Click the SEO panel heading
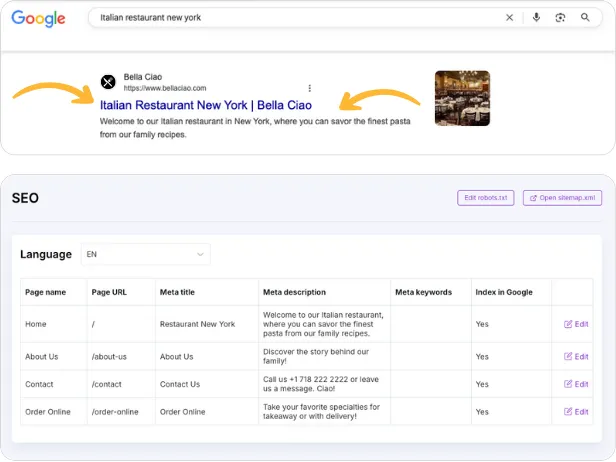Image resolution: width=616 pixels, height=462 pixels. (25, 198)
